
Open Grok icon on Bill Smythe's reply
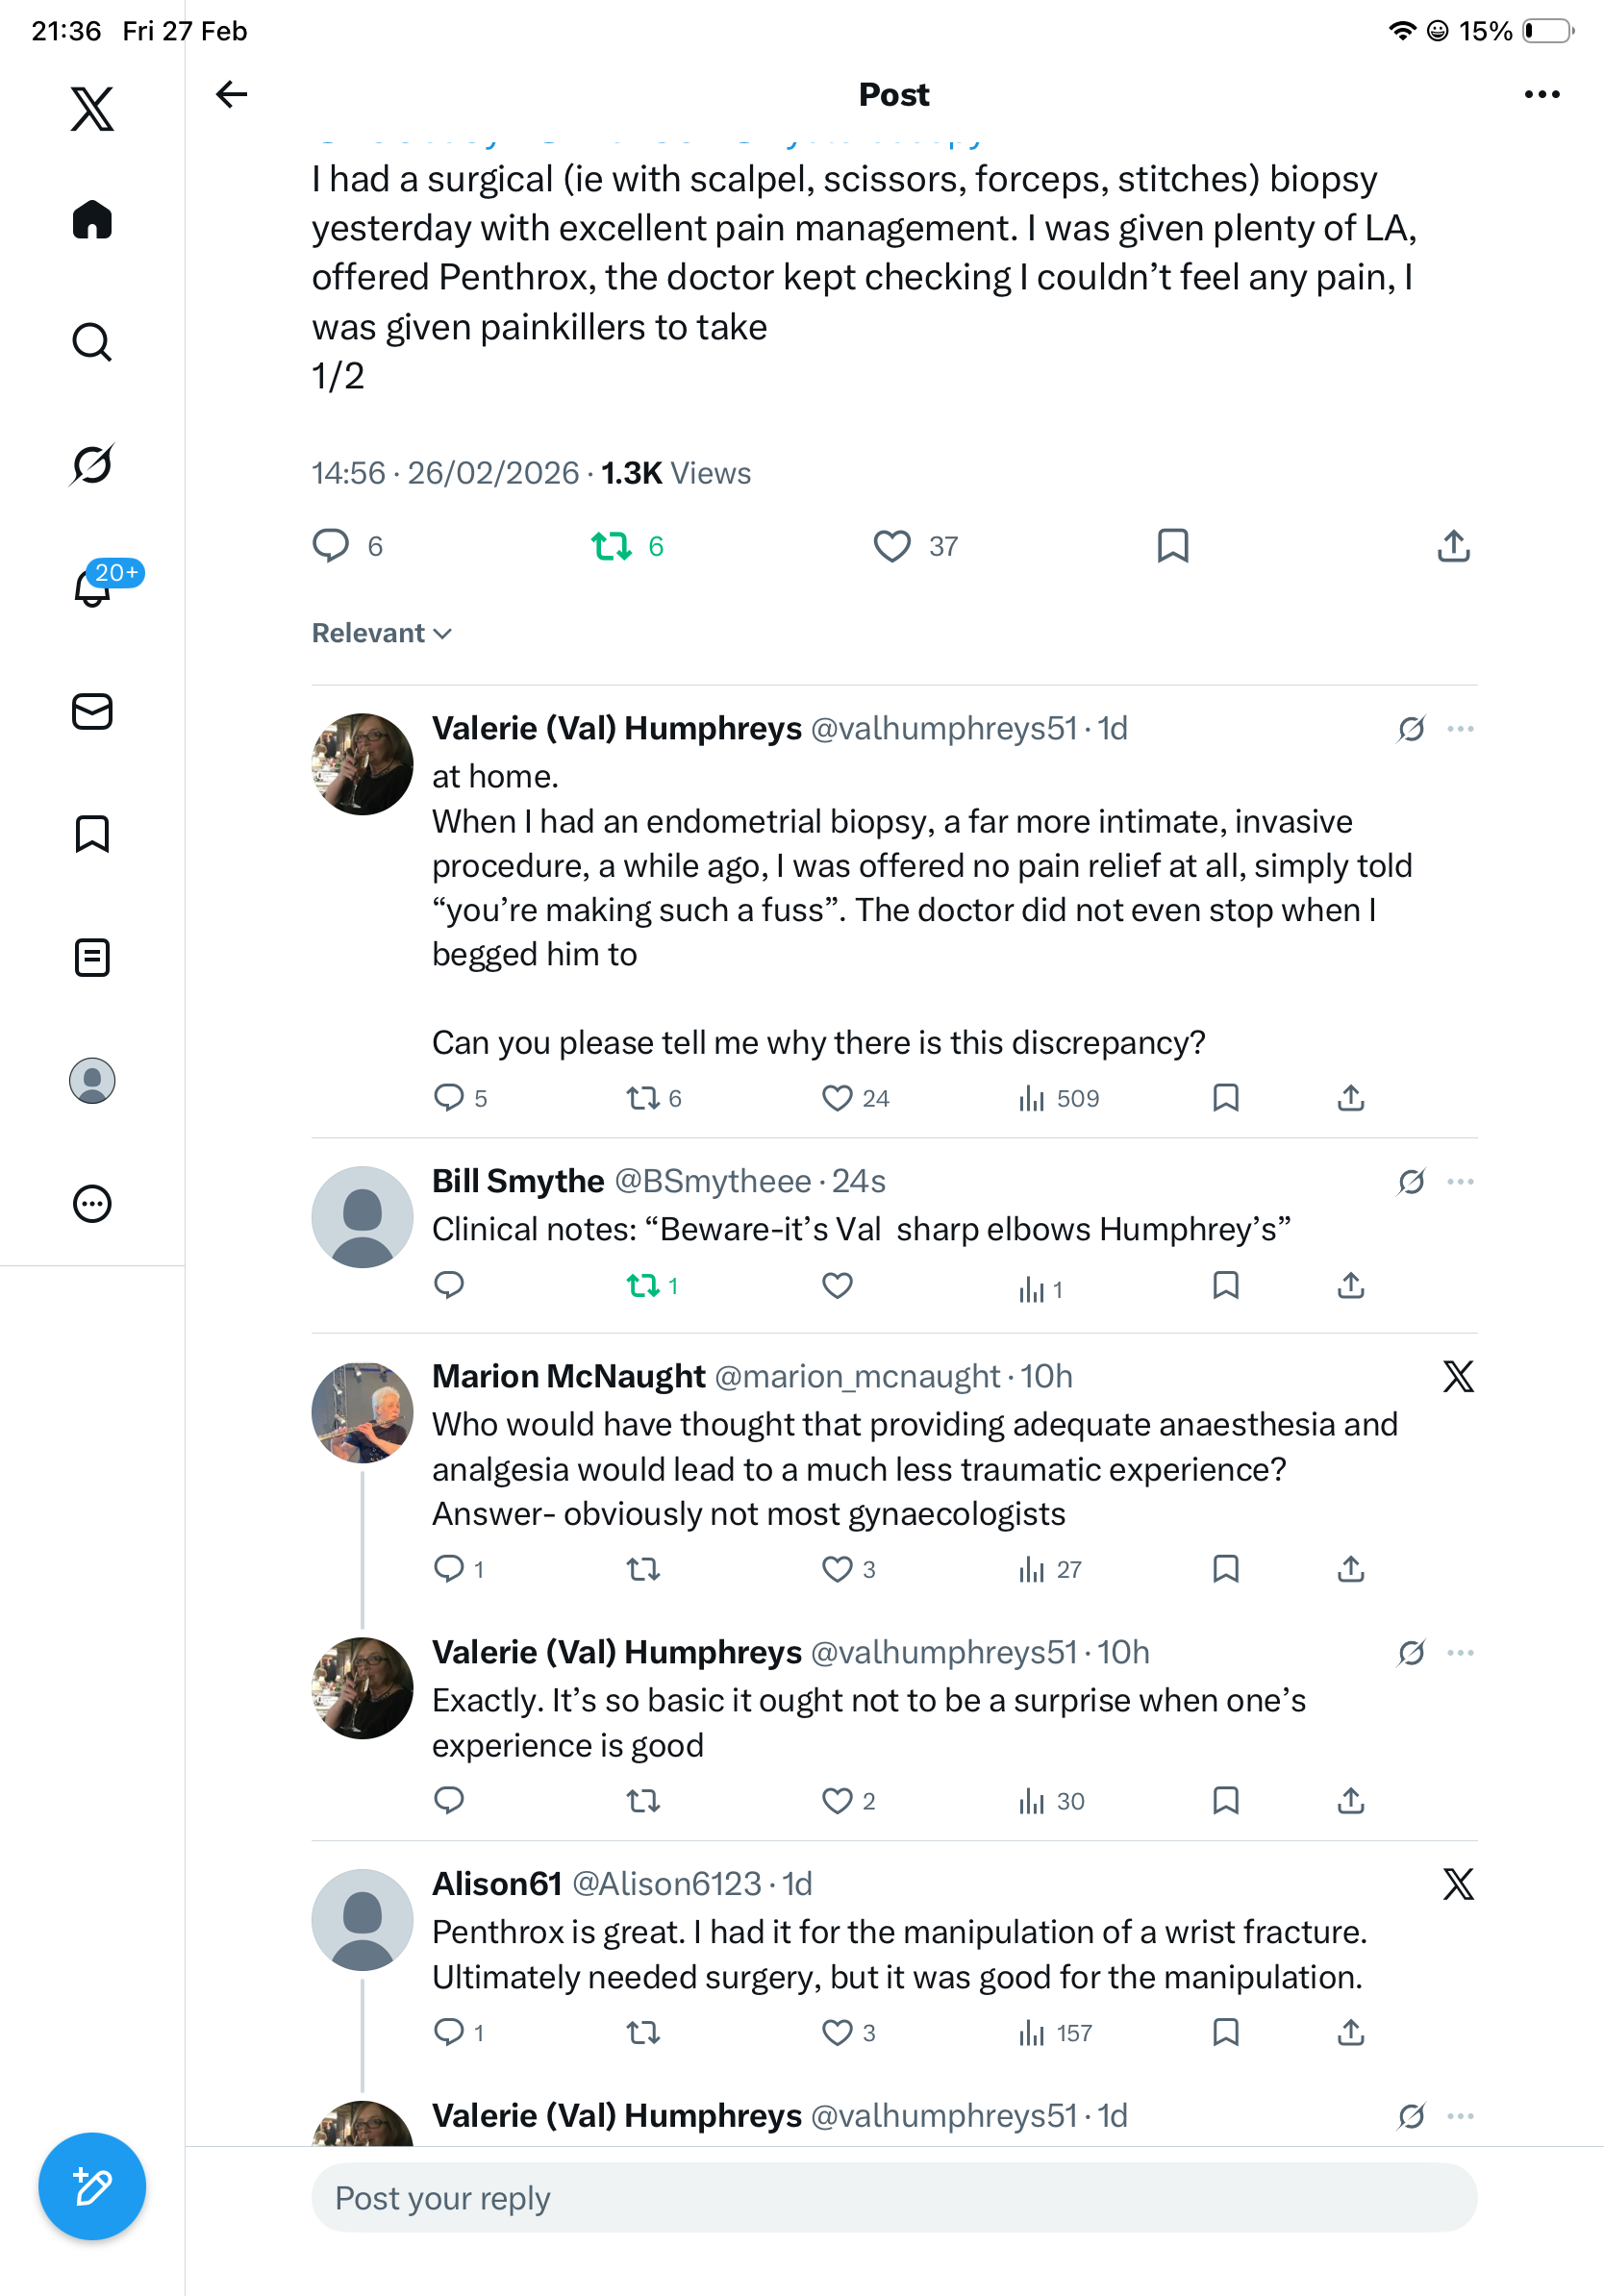[1411, 1182]
